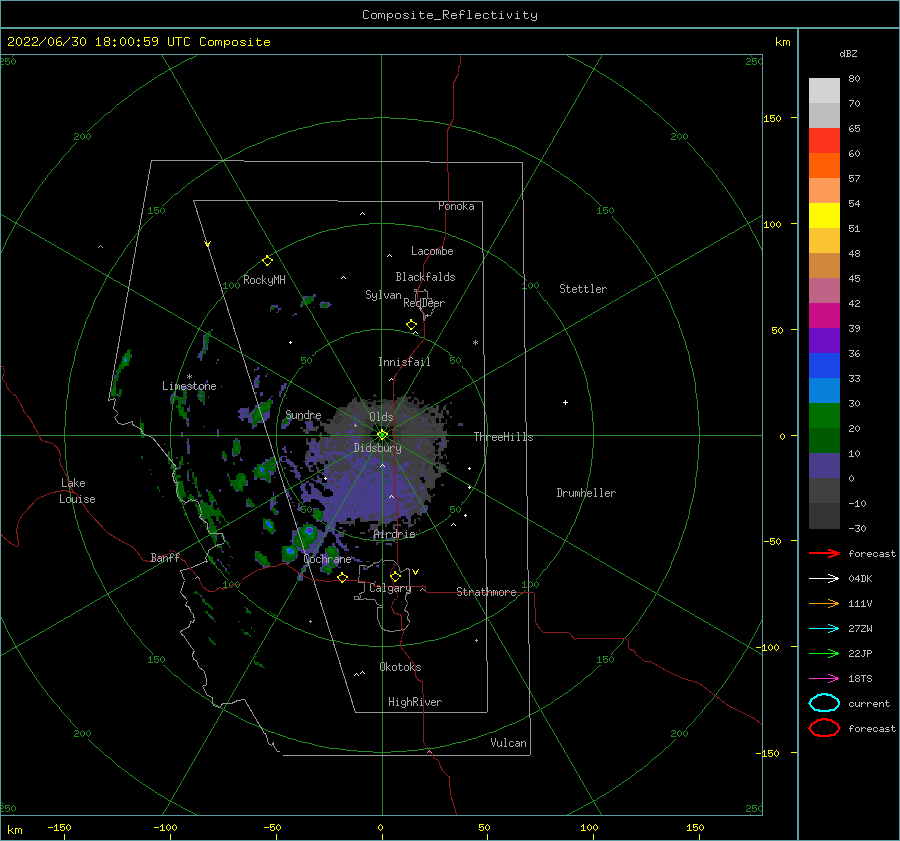Click the white plus marker north of Drumheller

pyautogui.click(x=565, y=402)
